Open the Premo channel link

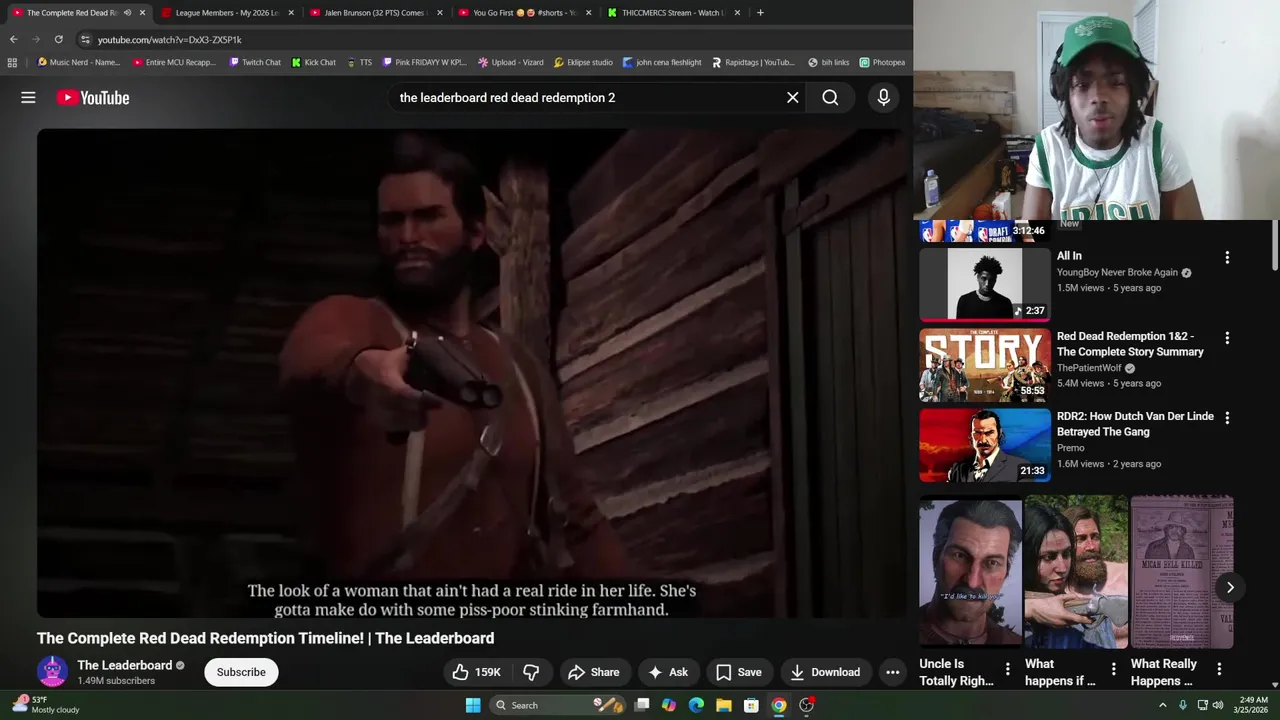pyautogui.click(x=1071, y=448)
